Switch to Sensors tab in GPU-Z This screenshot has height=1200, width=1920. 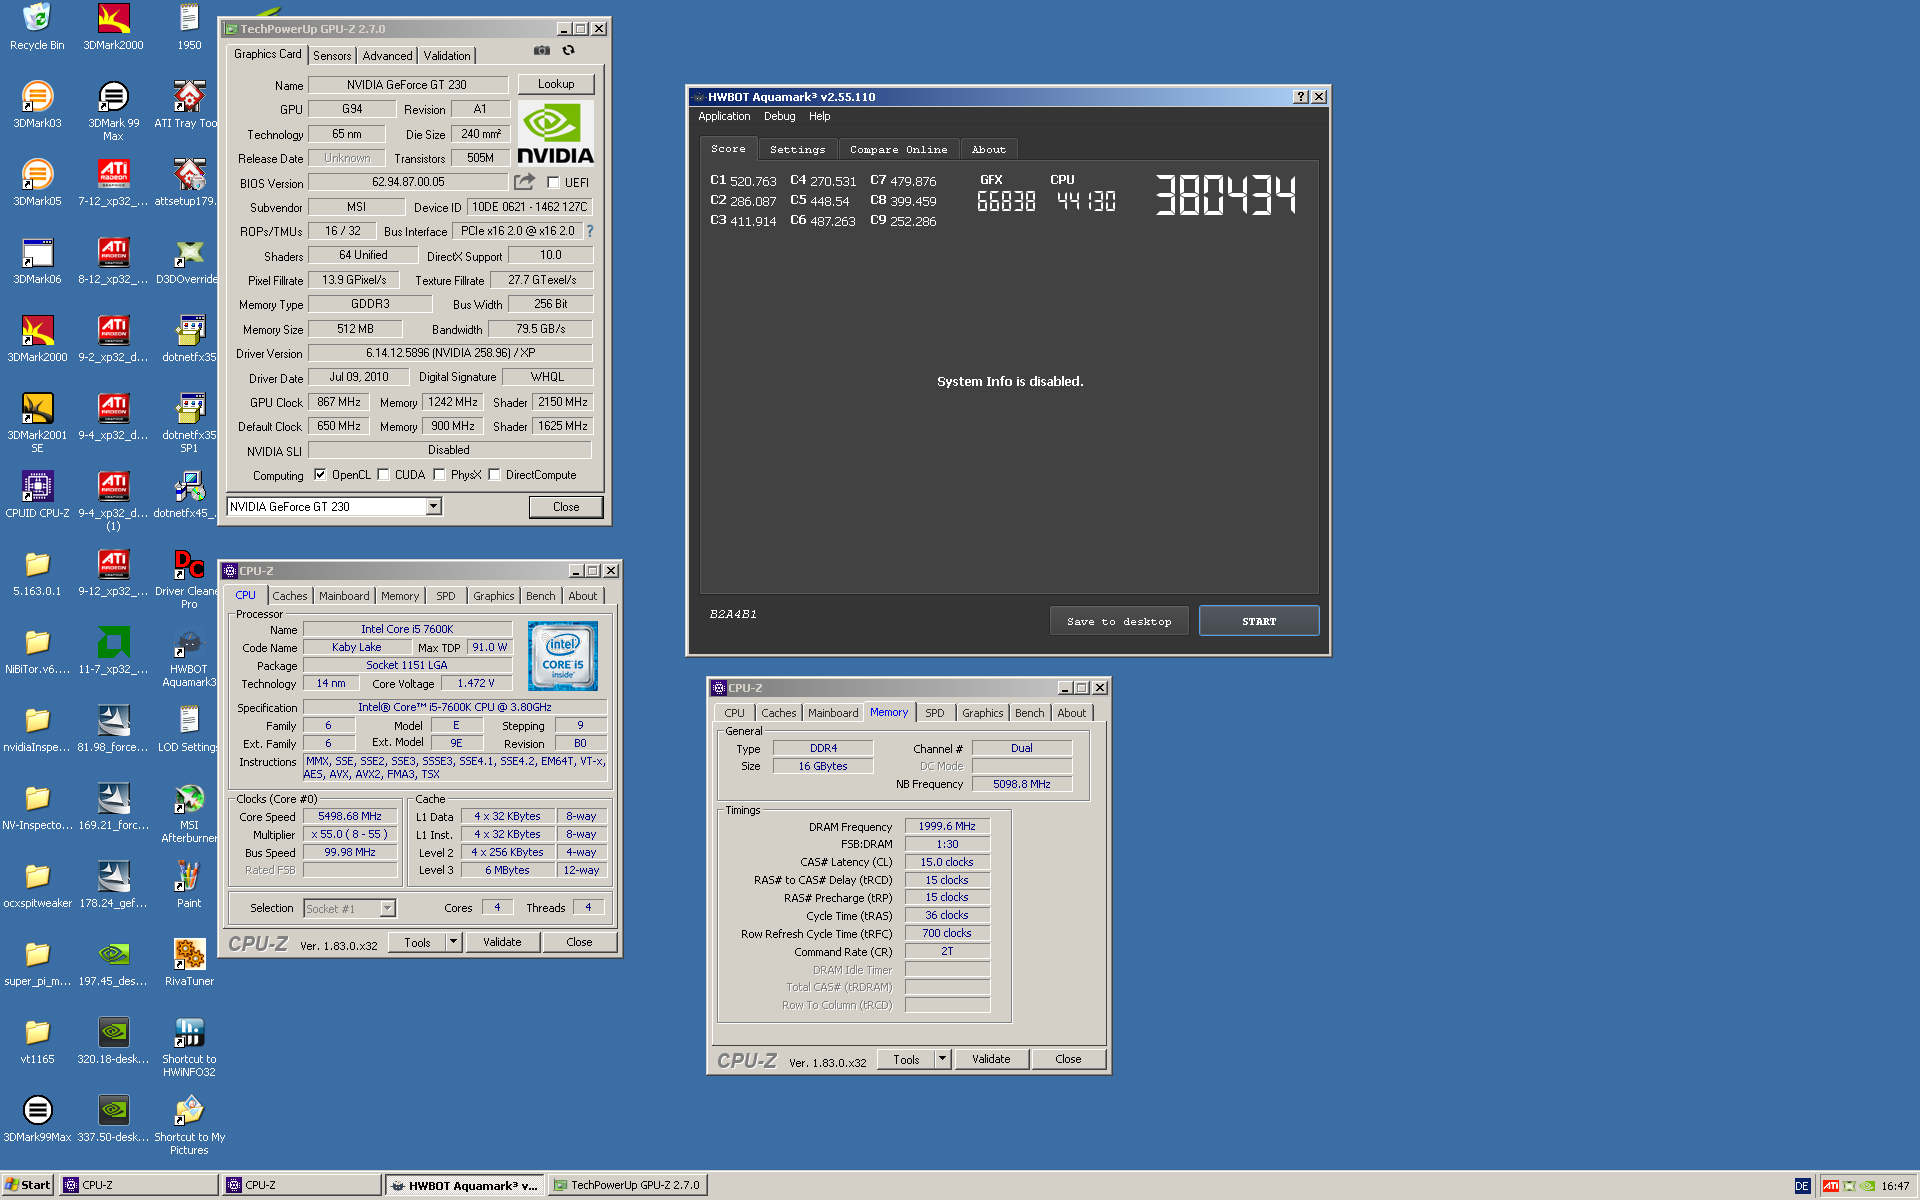(332, 56)
